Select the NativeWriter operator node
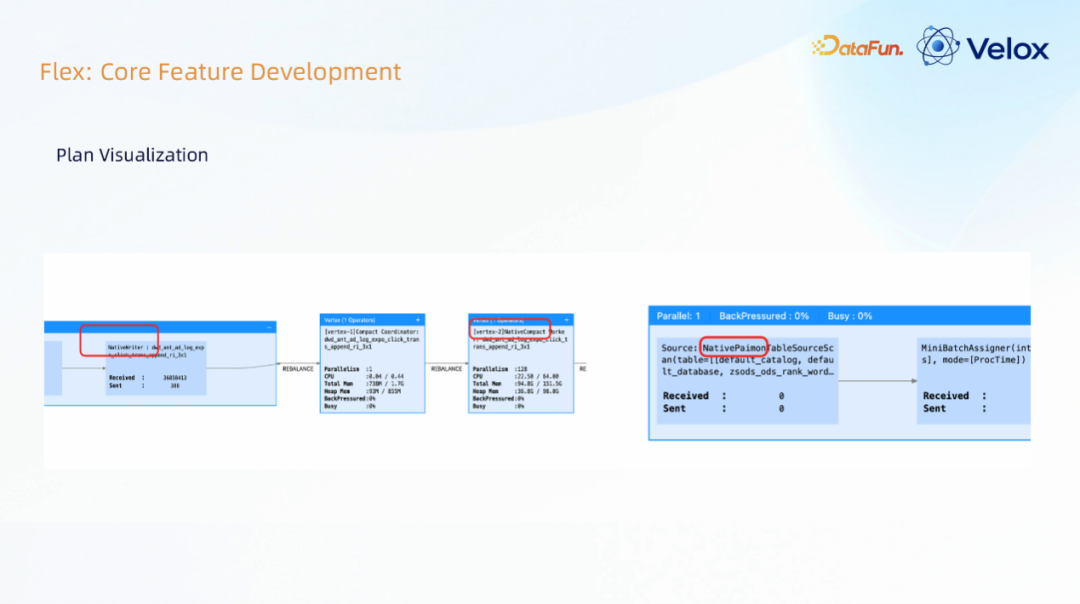This screenshot has height=604, width=1080. 156,368
